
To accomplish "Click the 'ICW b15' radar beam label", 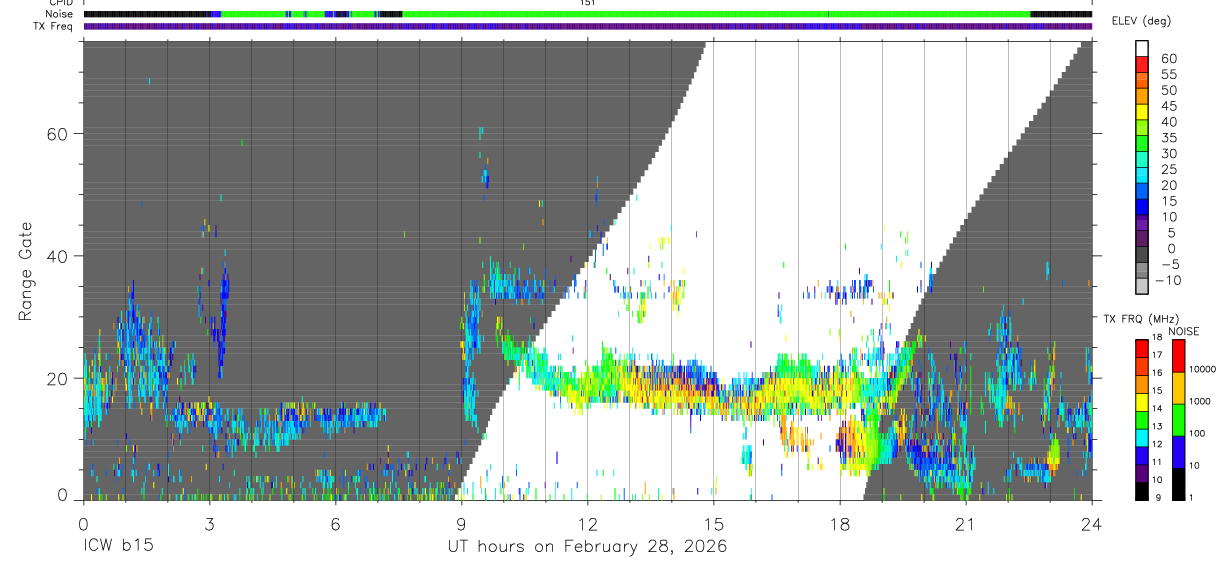I will click(118, 547).
